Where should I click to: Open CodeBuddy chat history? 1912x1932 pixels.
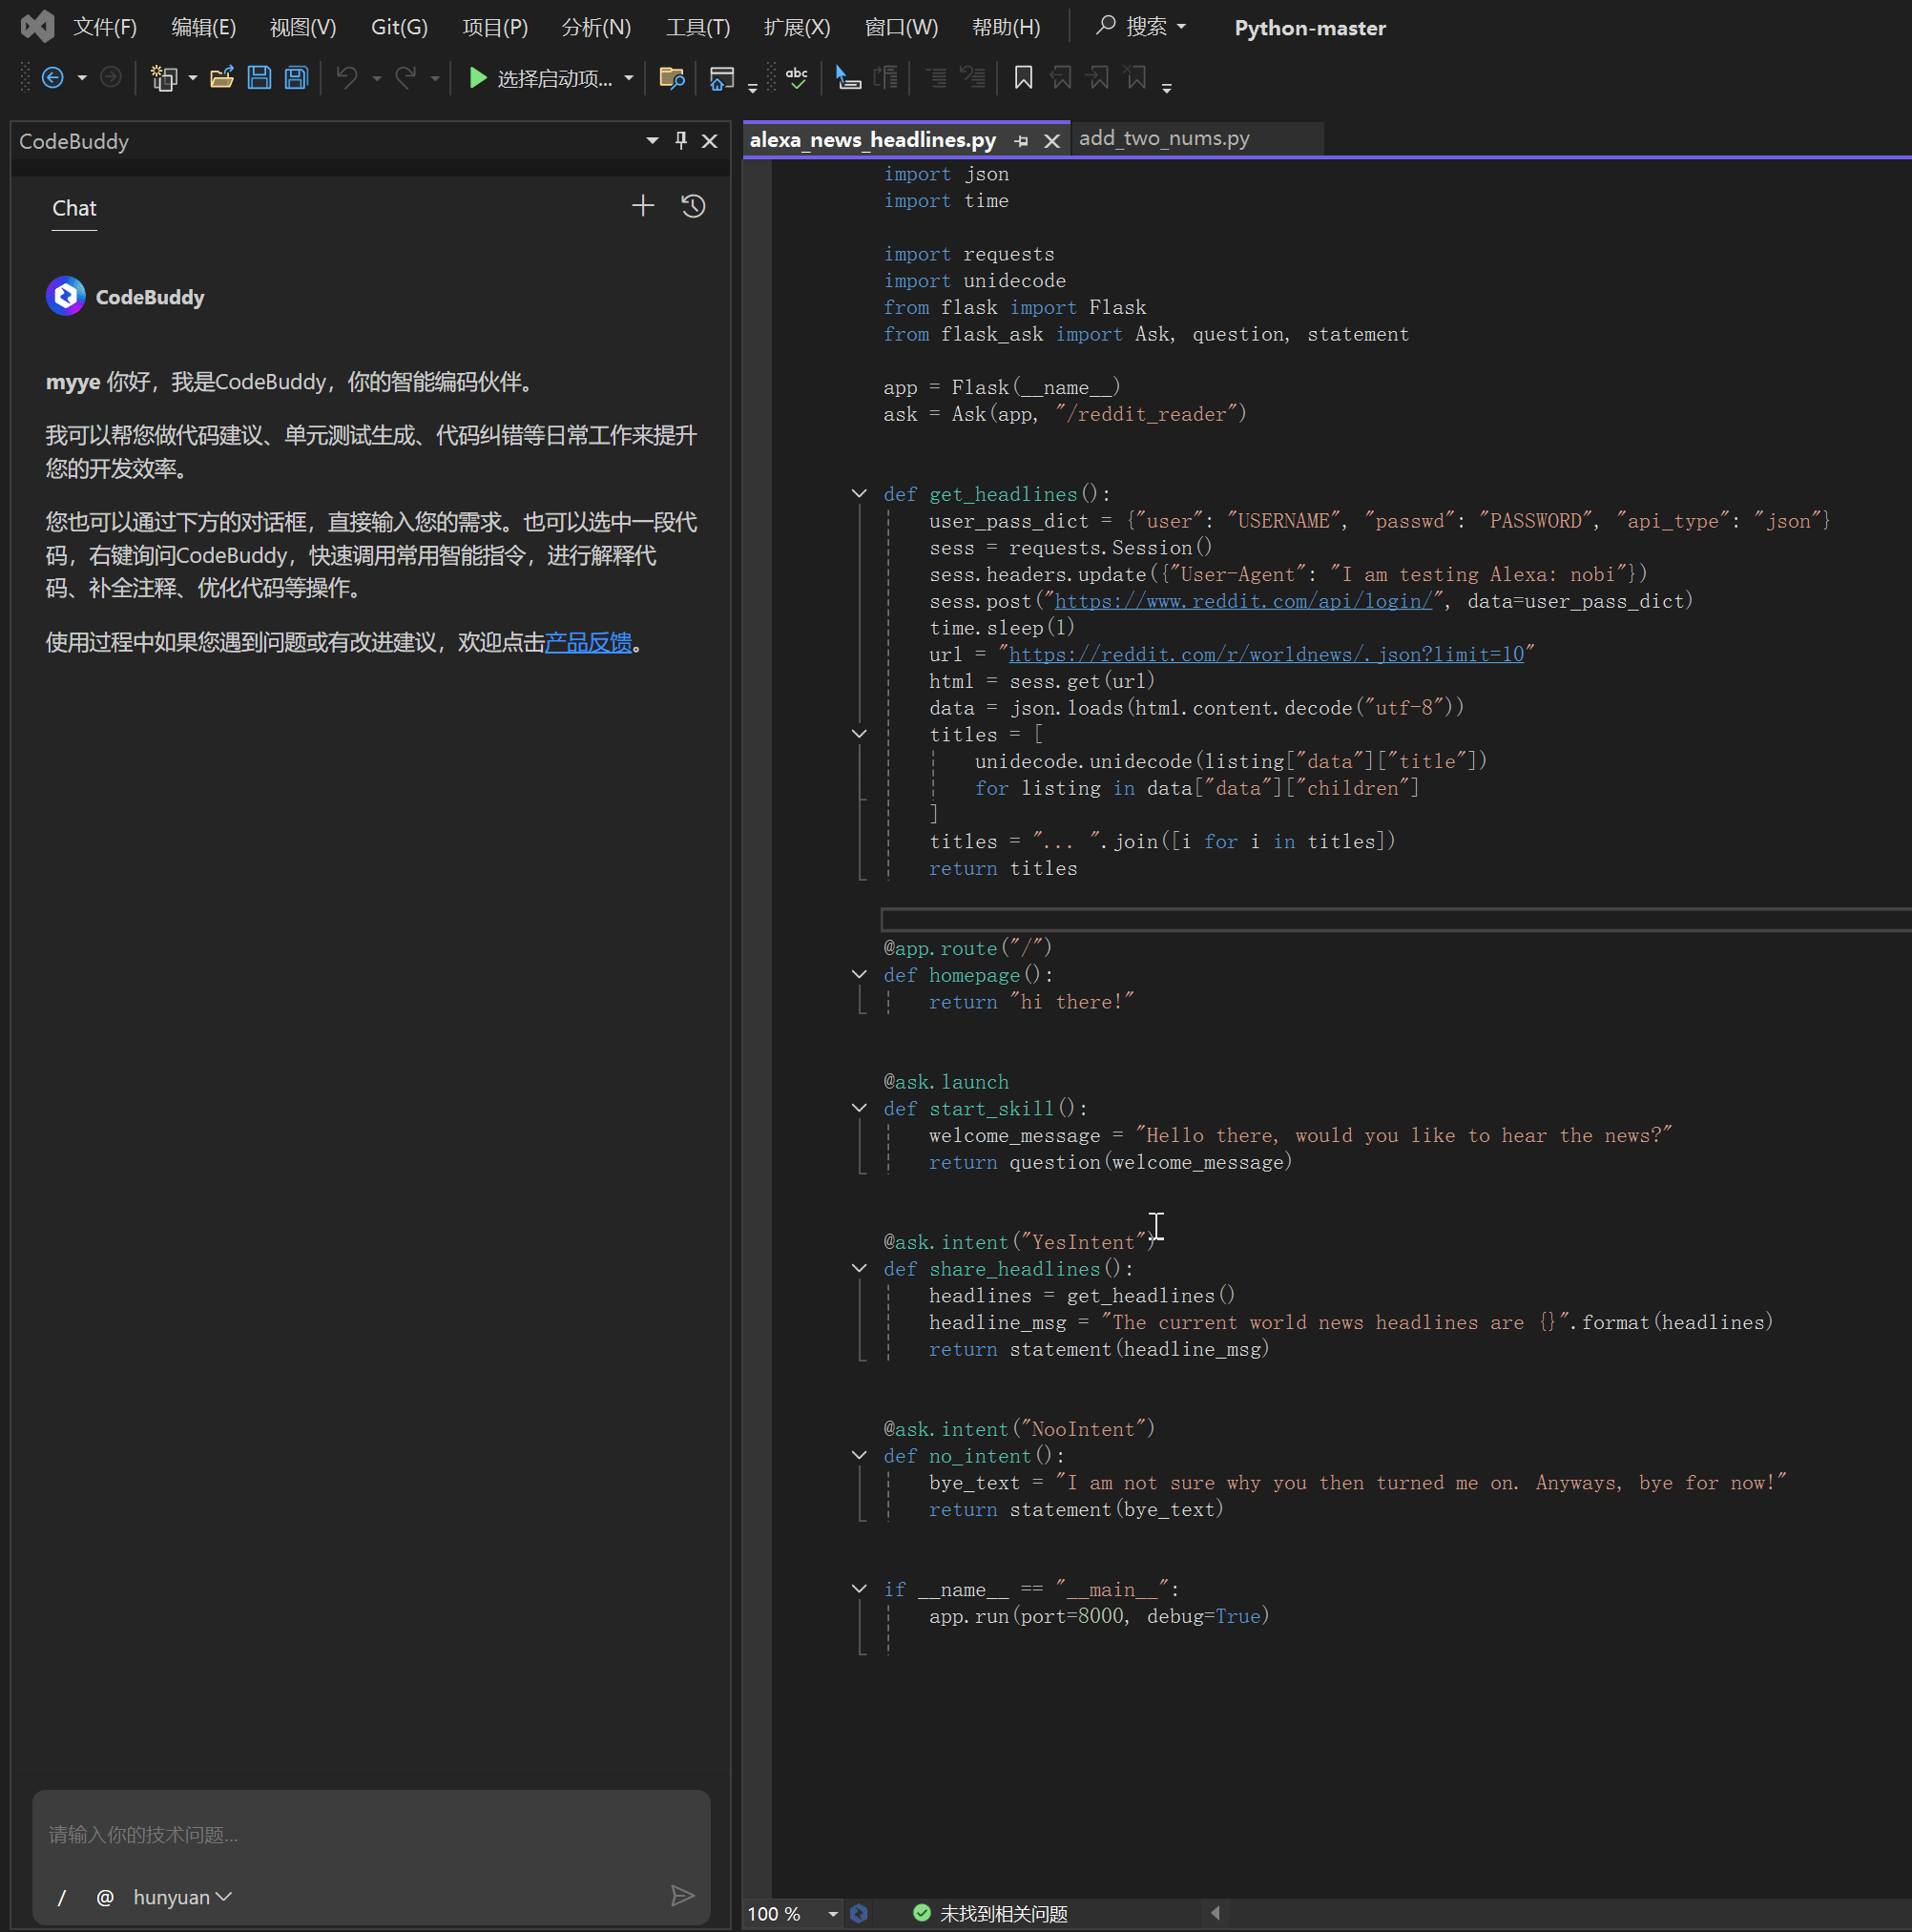tap(693, 206)
